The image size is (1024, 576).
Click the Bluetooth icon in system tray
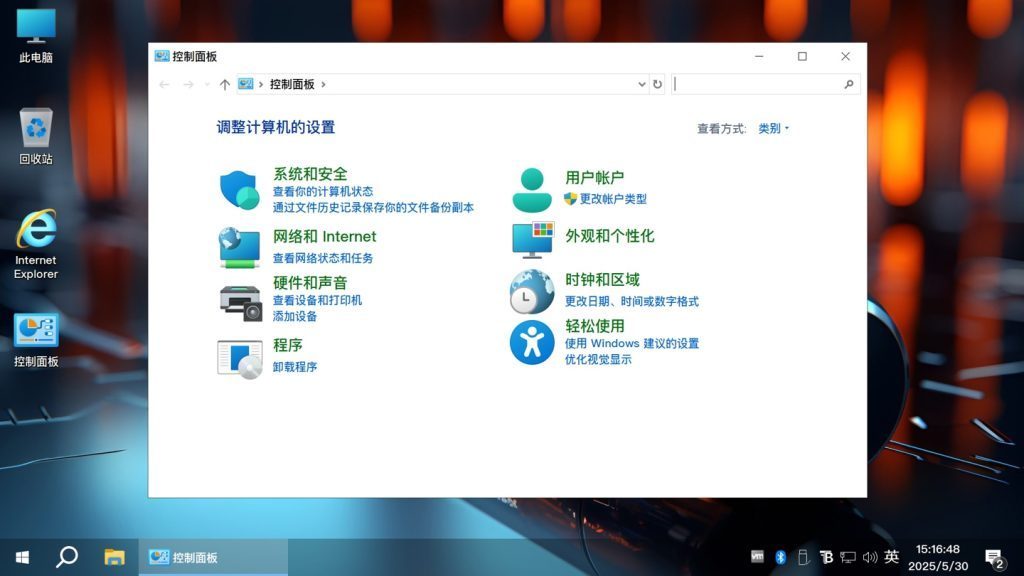coord(780,557)
